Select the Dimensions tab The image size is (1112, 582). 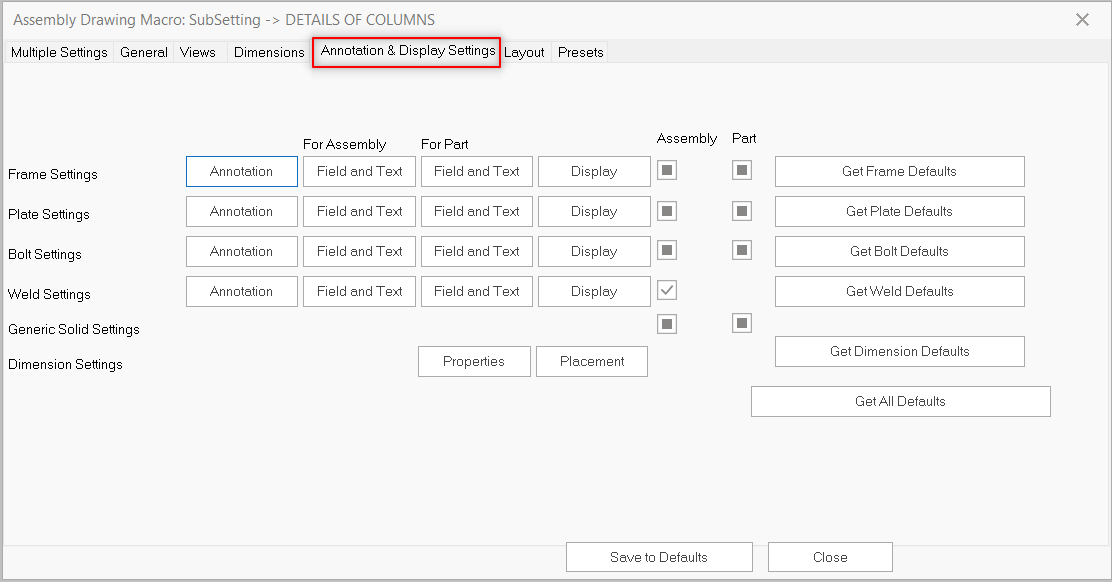[x=269, y=52]
